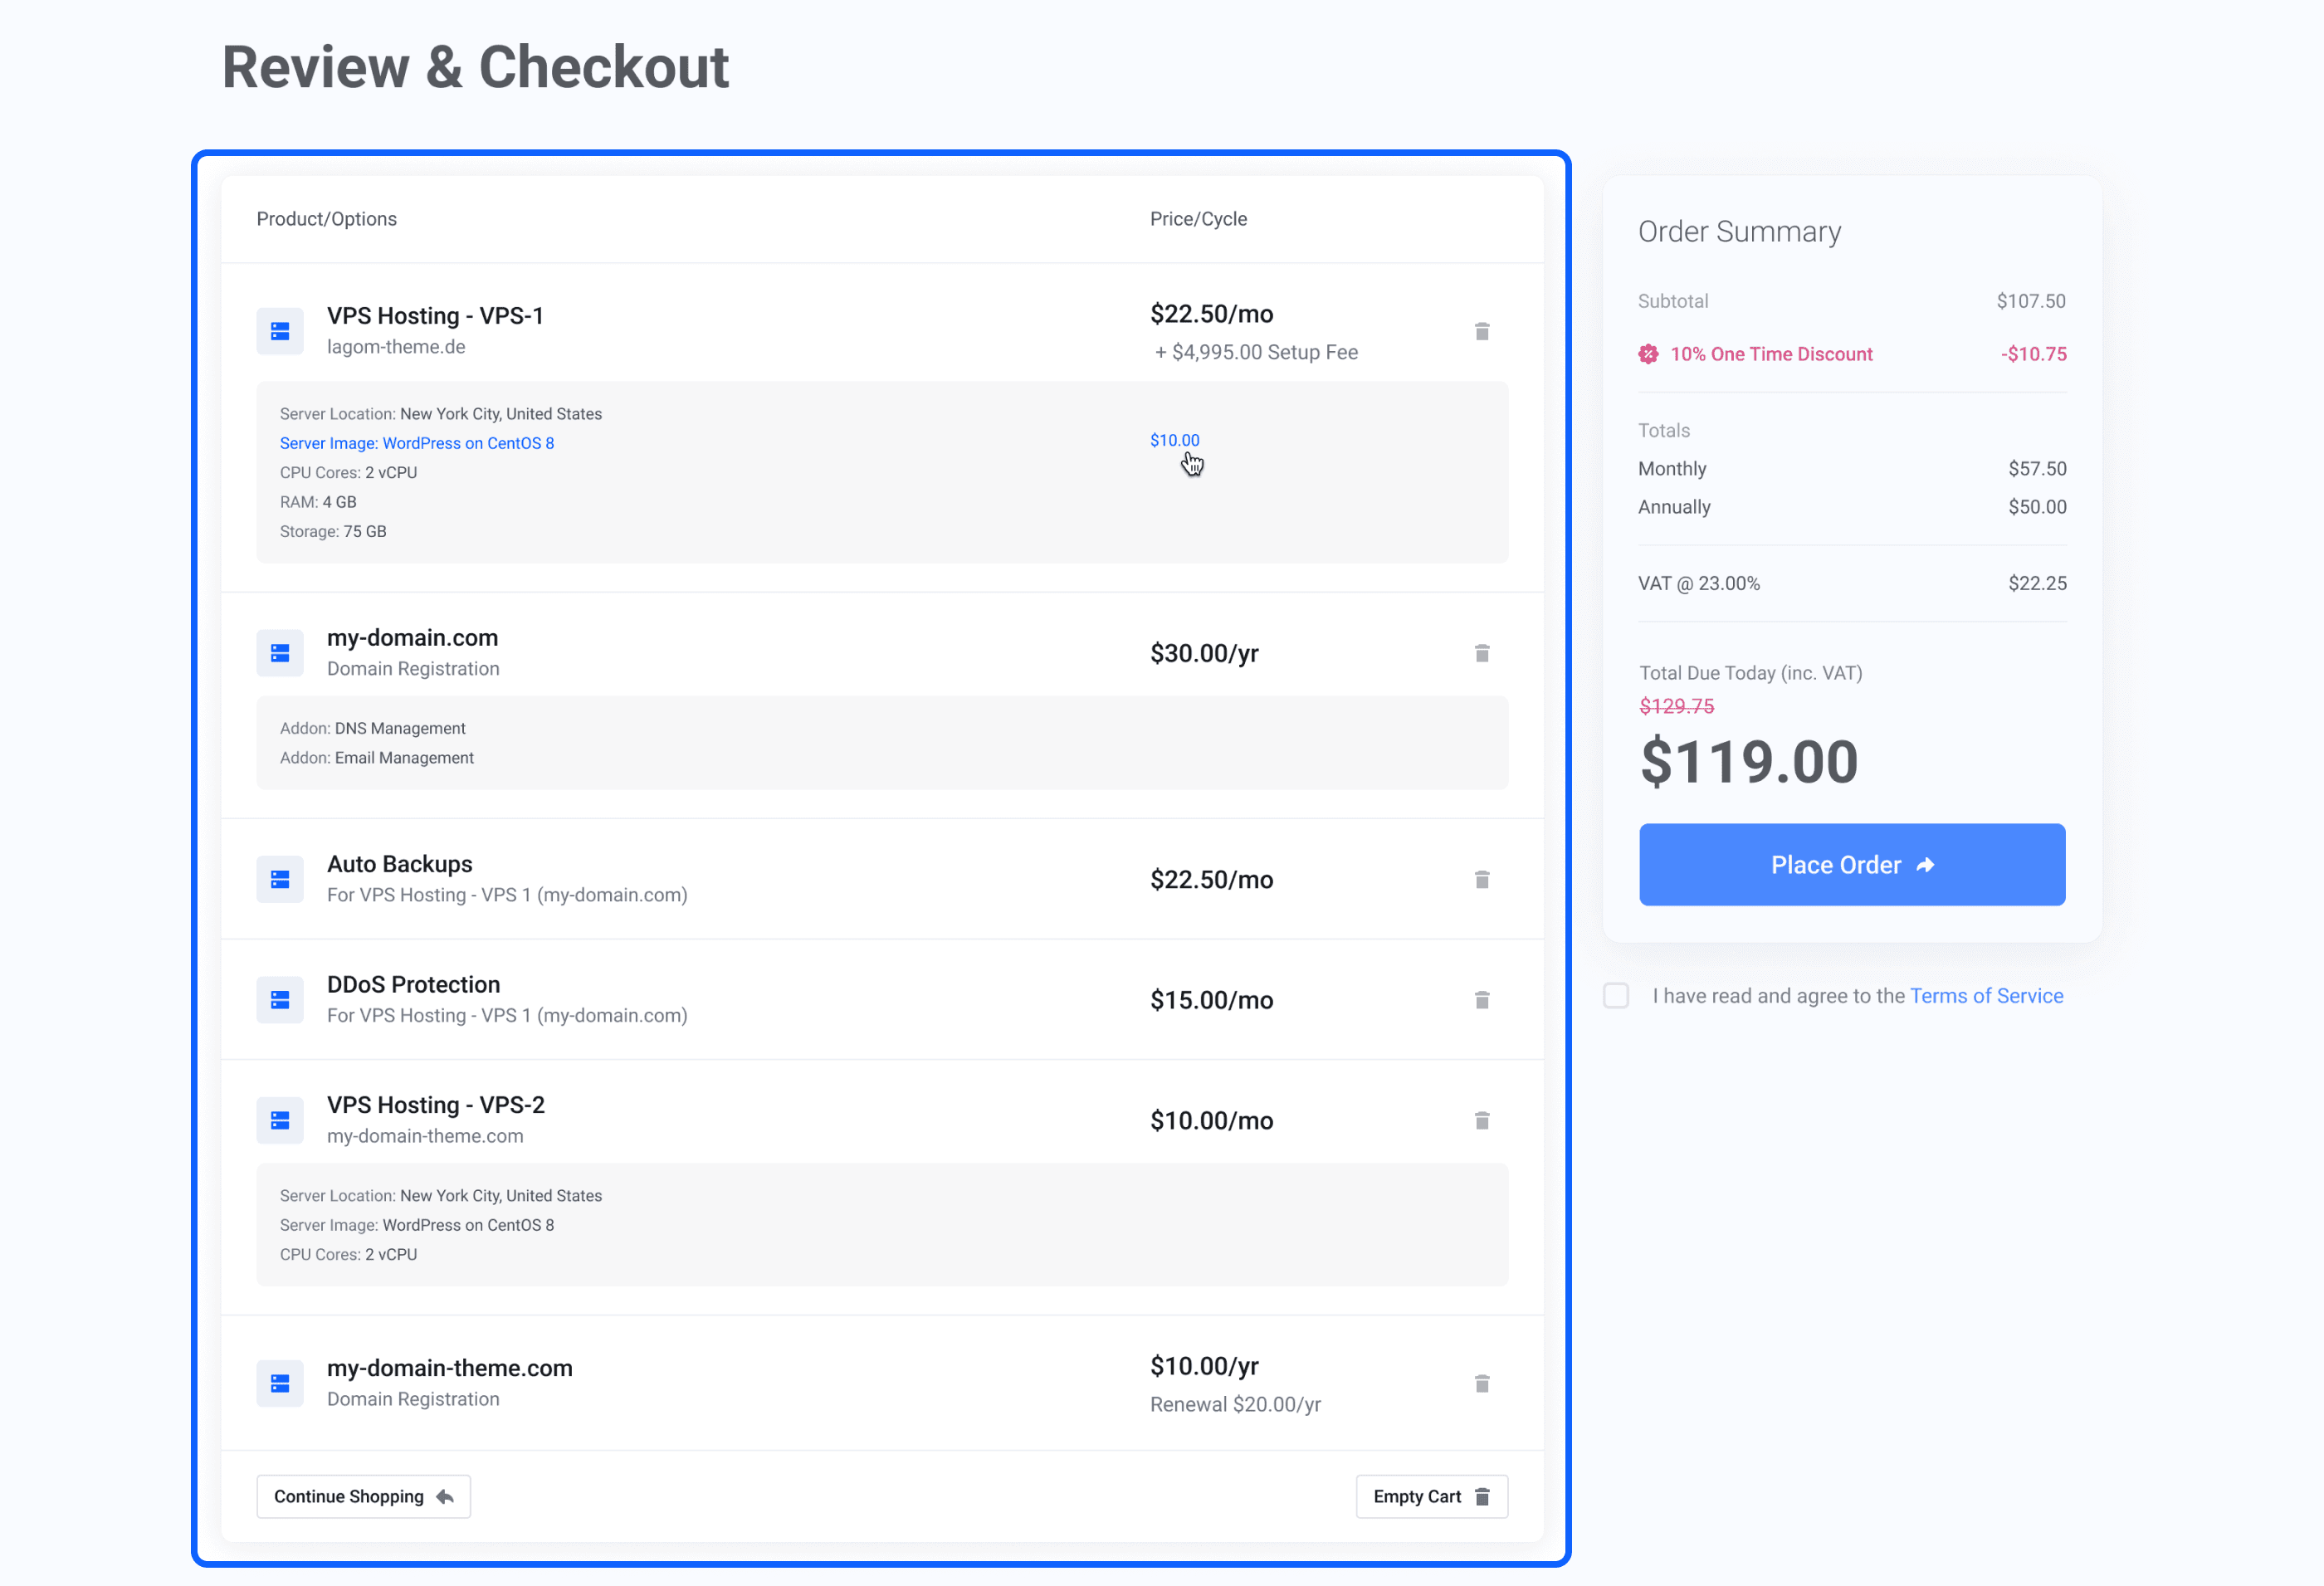Remove VPS Hosting - VPS-2 via trash icon
Viewport: 2324px width, 1586px height.
(x=1483, y=1120)
